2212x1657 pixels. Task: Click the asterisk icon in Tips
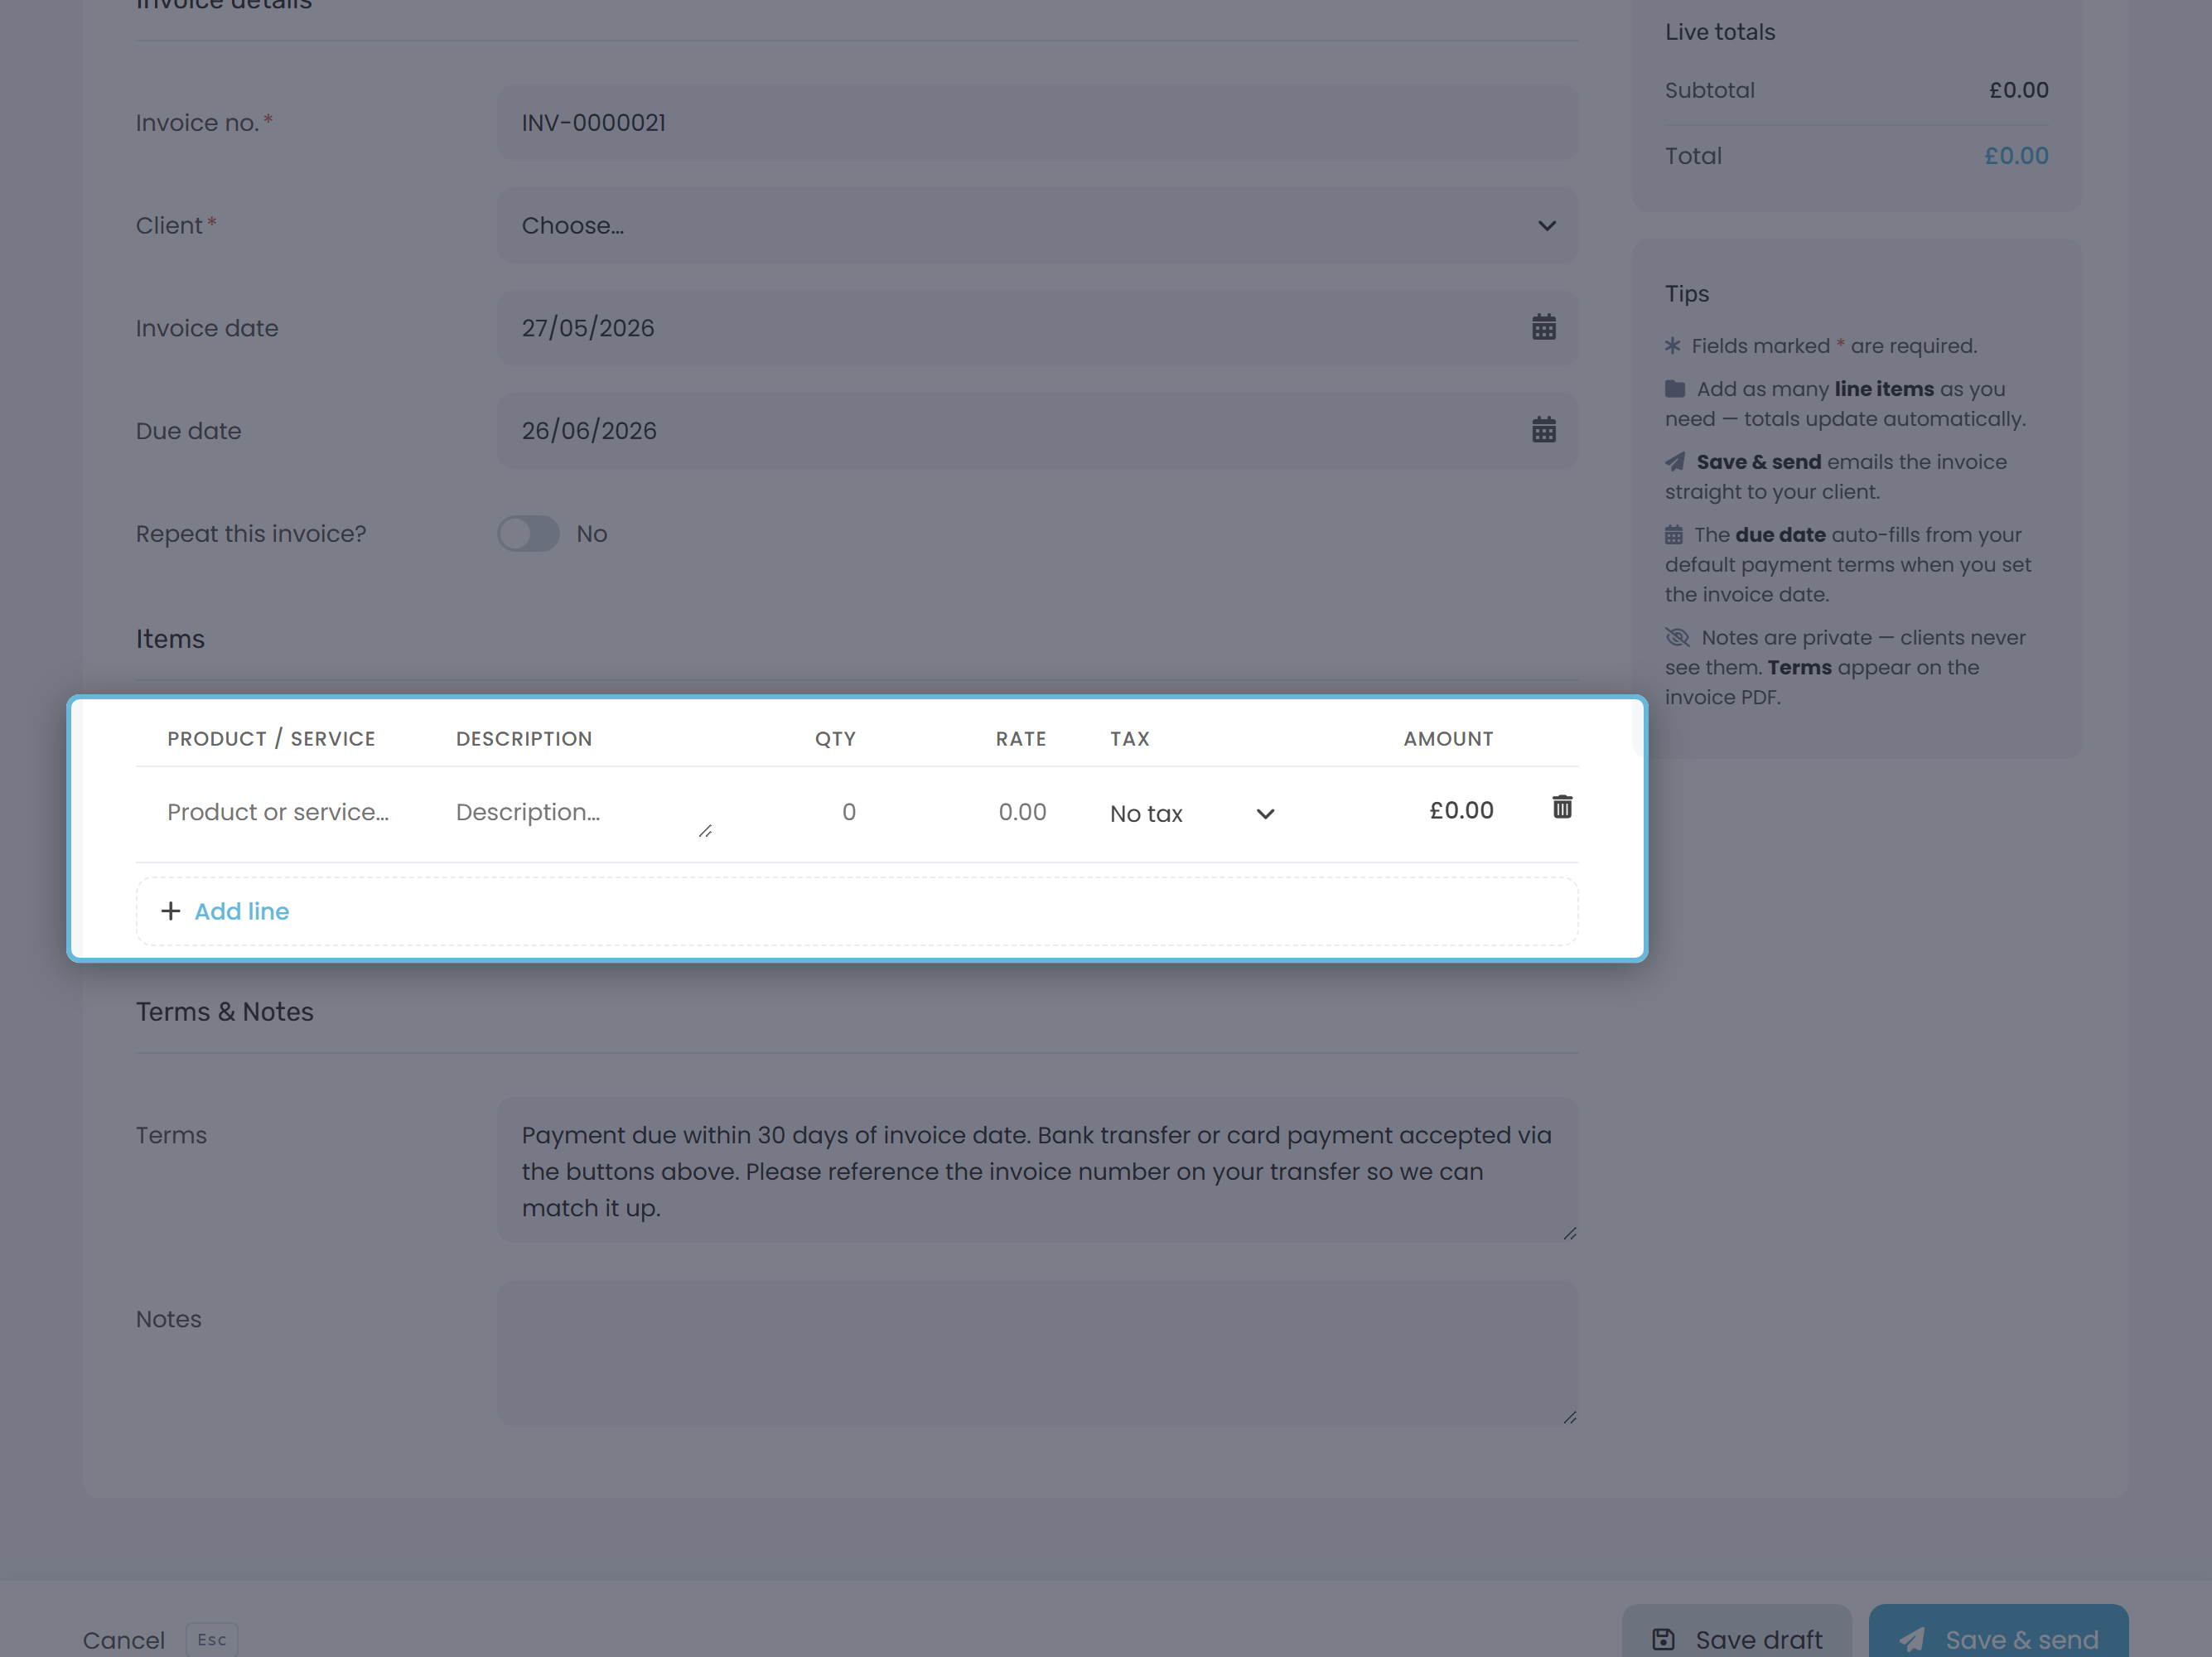tap(1672, 346)
